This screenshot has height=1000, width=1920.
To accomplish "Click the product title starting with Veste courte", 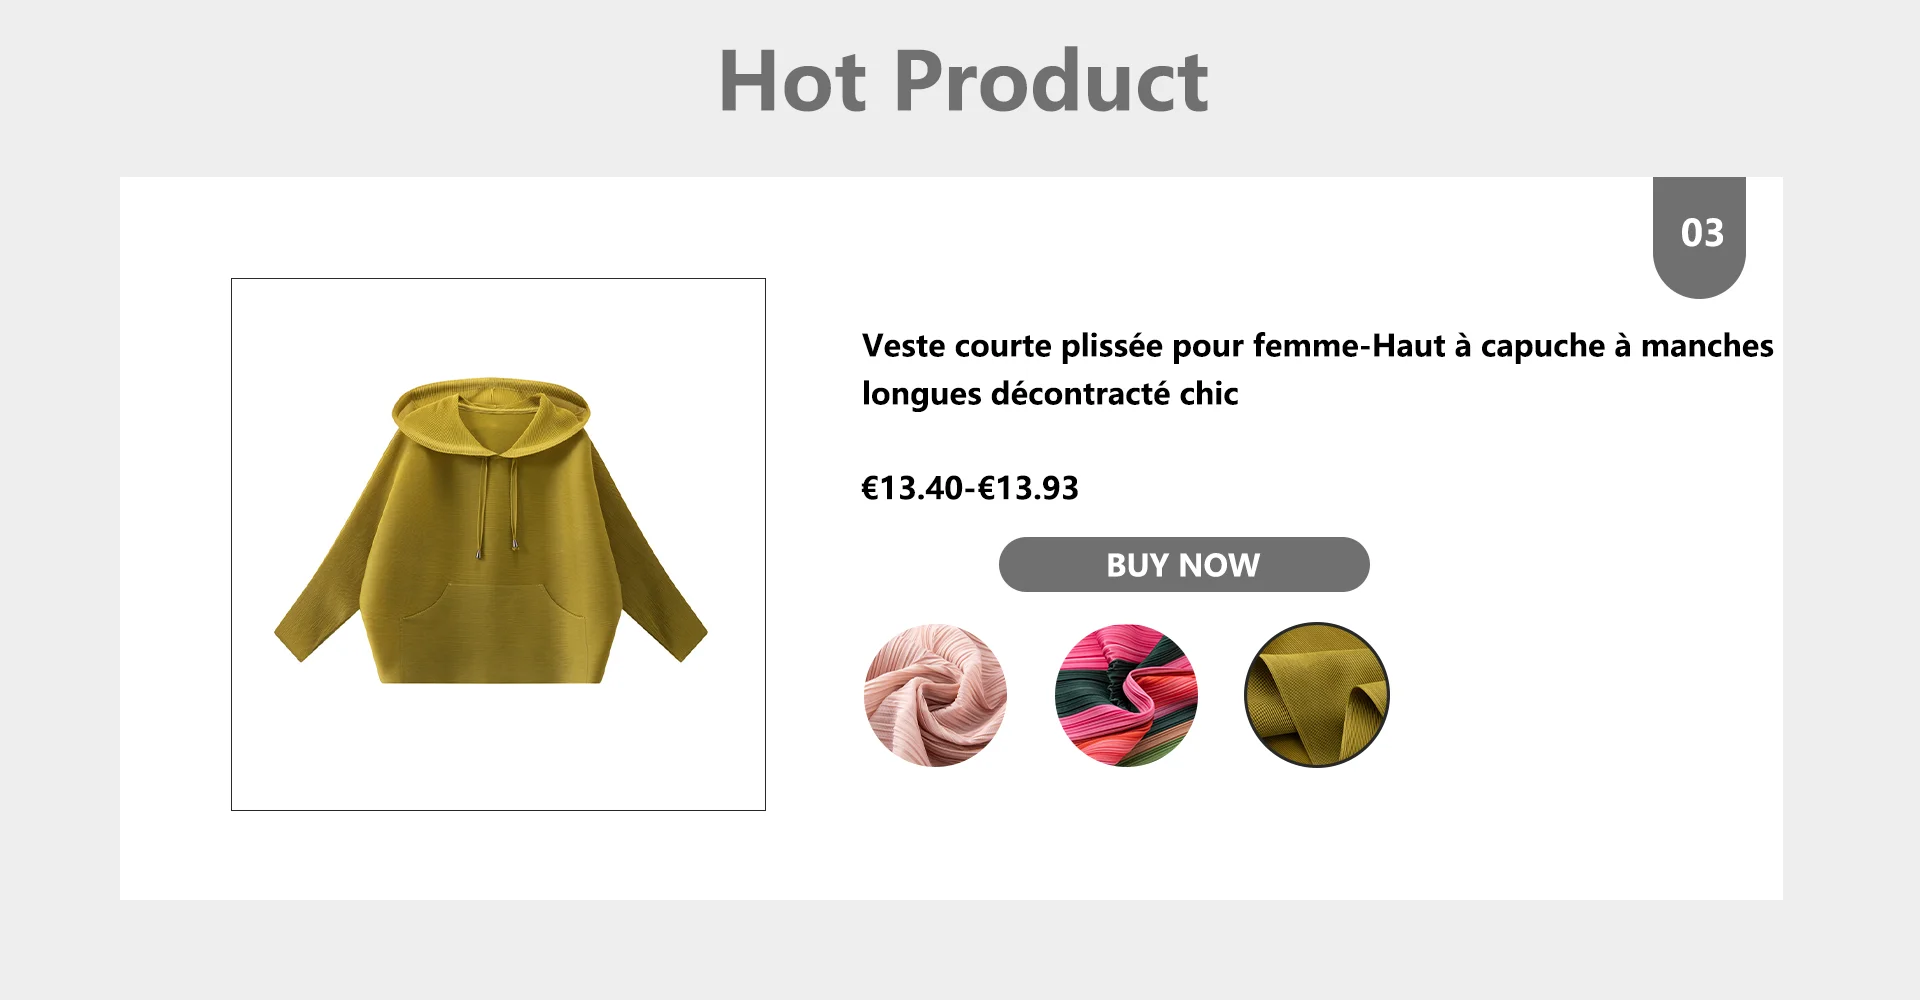I will pos(1317,369).
